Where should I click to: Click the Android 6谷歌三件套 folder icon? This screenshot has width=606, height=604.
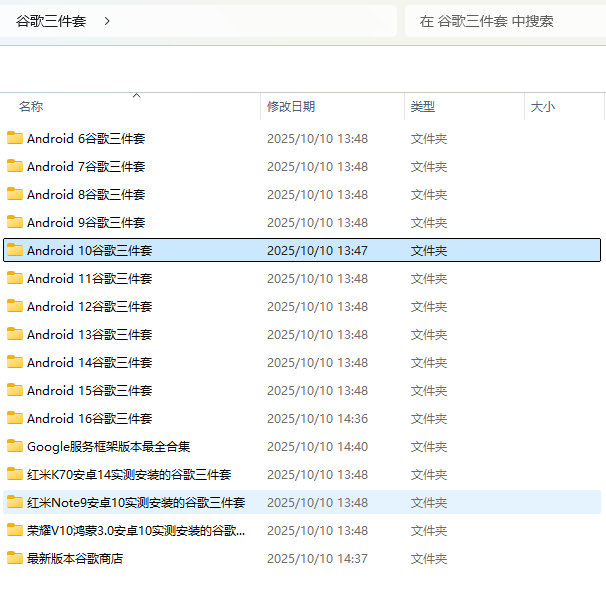15,138
